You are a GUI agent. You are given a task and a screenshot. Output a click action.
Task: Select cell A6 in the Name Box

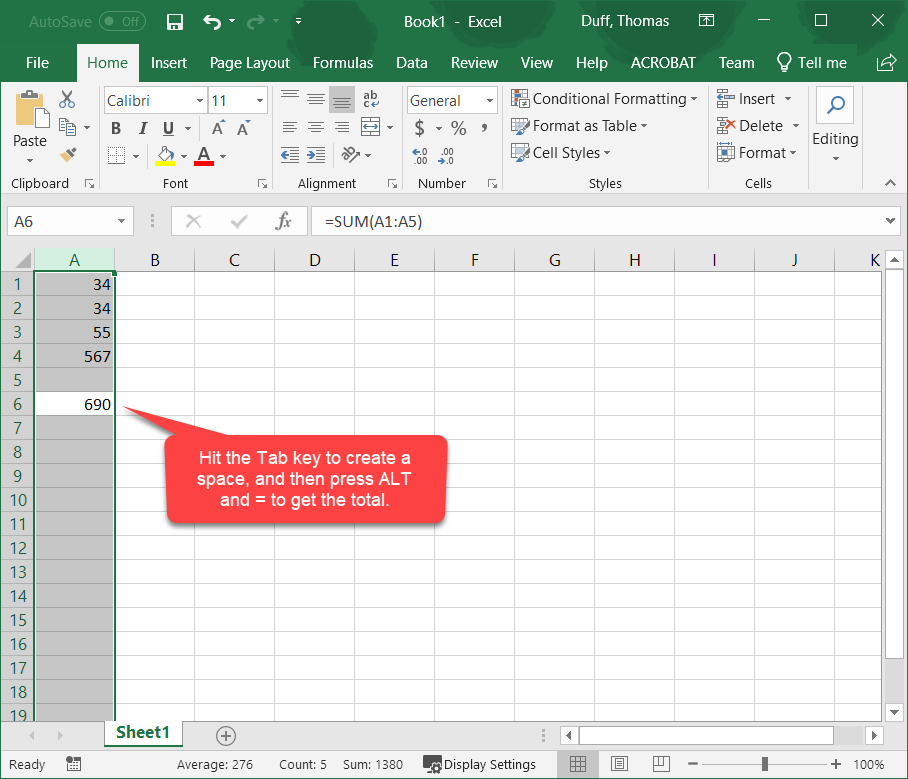(x=62, y=220)
